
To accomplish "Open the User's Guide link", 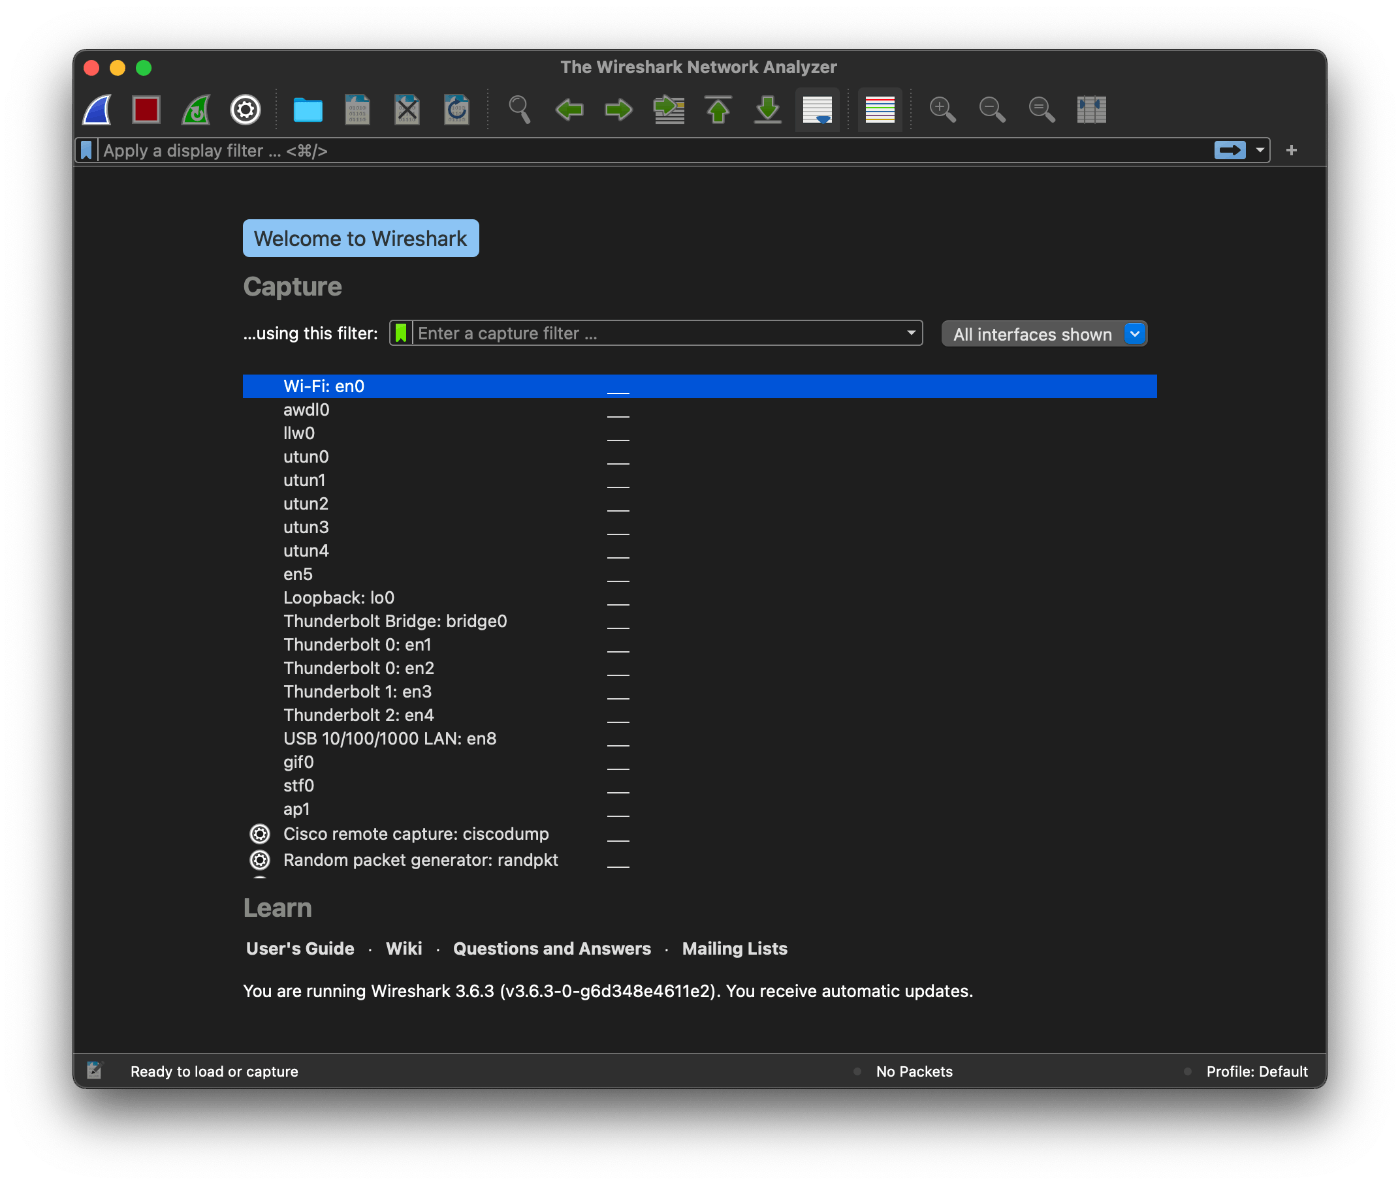I will [300, 948].
